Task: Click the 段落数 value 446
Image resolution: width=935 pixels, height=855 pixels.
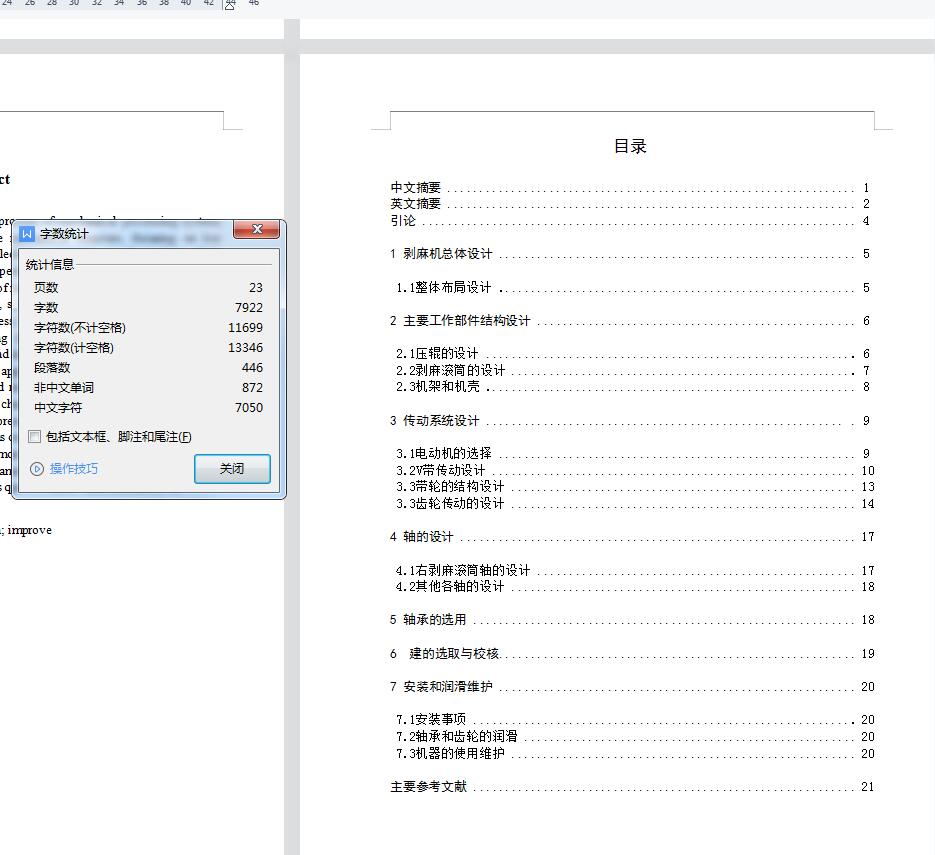Action: tap(252, 367)
